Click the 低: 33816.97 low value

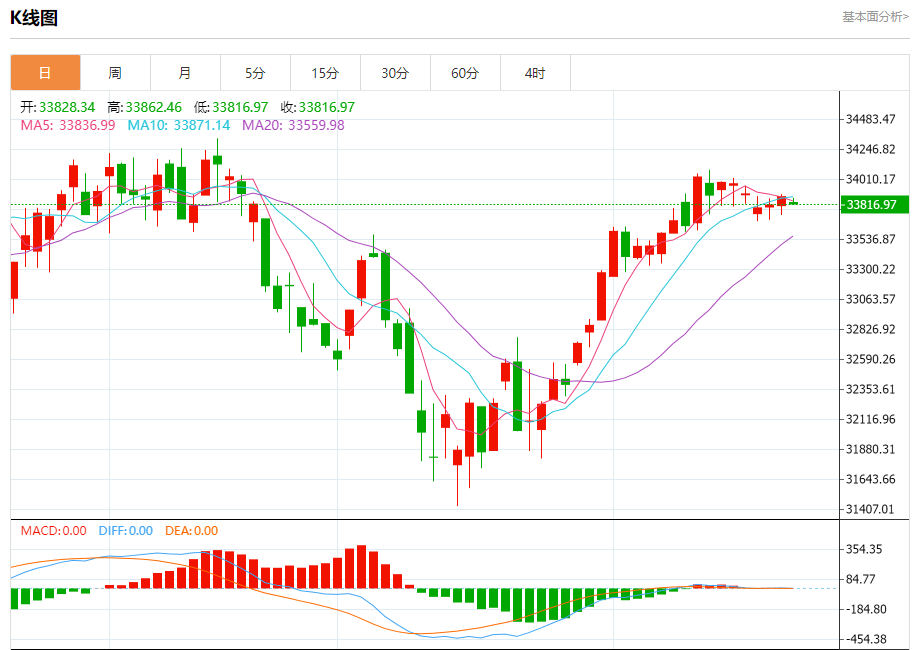(231, 107)
